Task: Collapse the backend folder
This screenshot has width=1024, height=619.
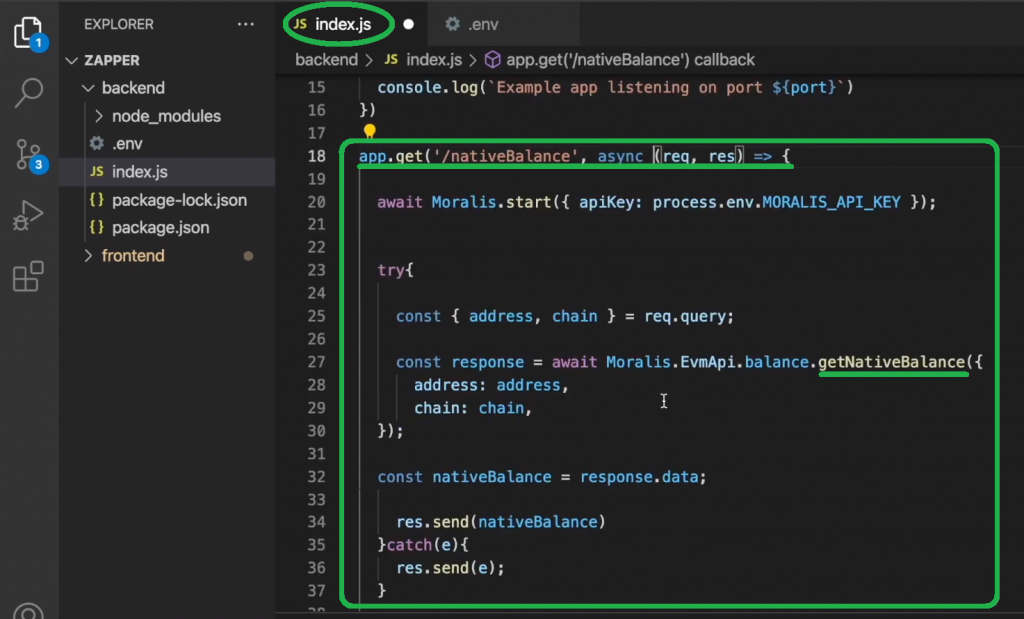Action: pyautogui.click(x=88, y=87)
